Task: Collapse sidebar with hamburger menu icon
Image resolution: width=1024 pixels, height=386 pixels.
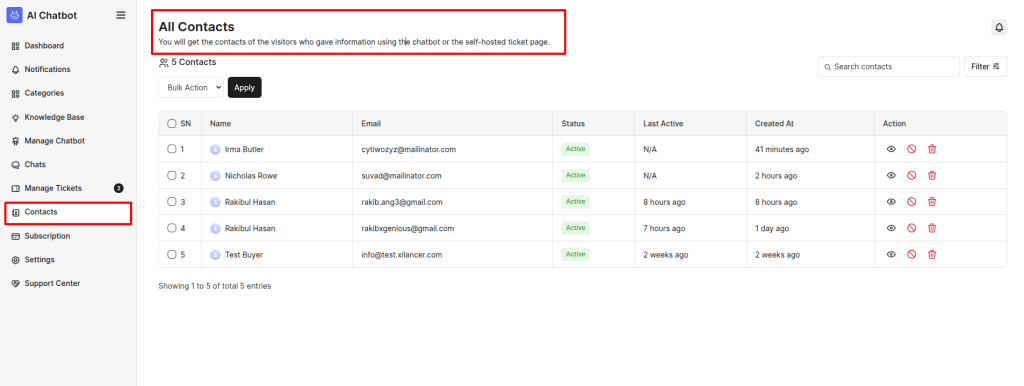Action: 121,15
